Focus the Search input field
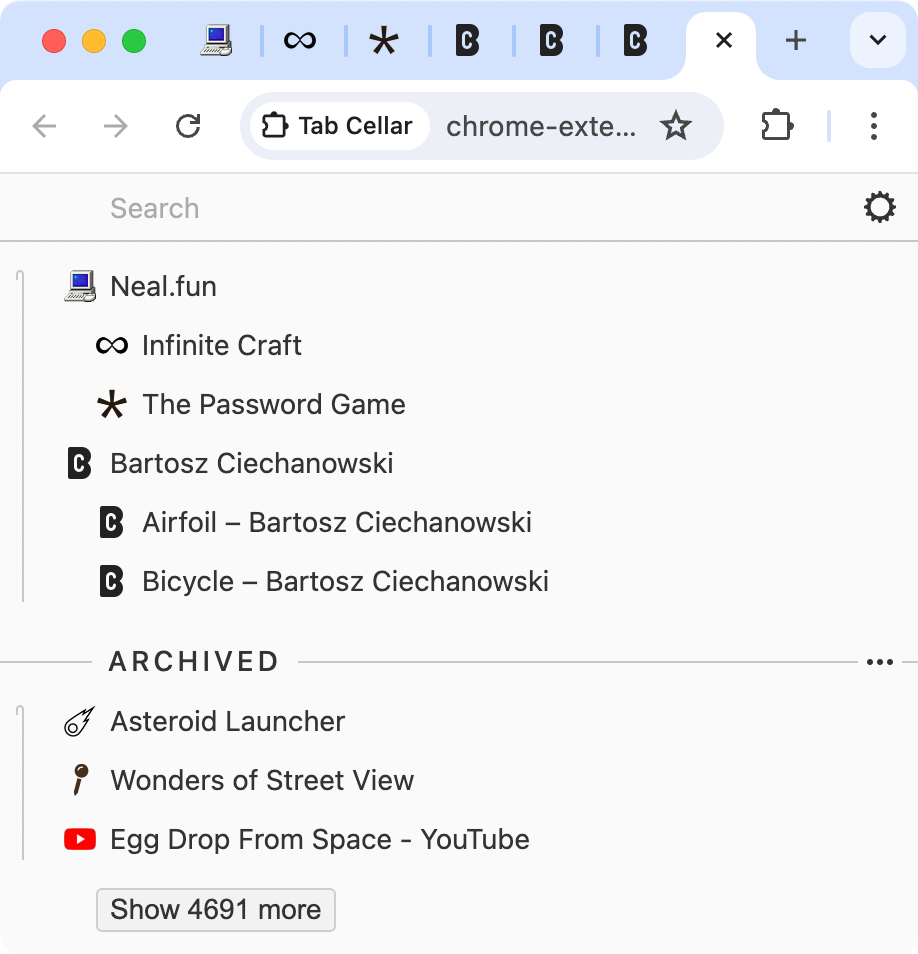 [x=450, y=208]
